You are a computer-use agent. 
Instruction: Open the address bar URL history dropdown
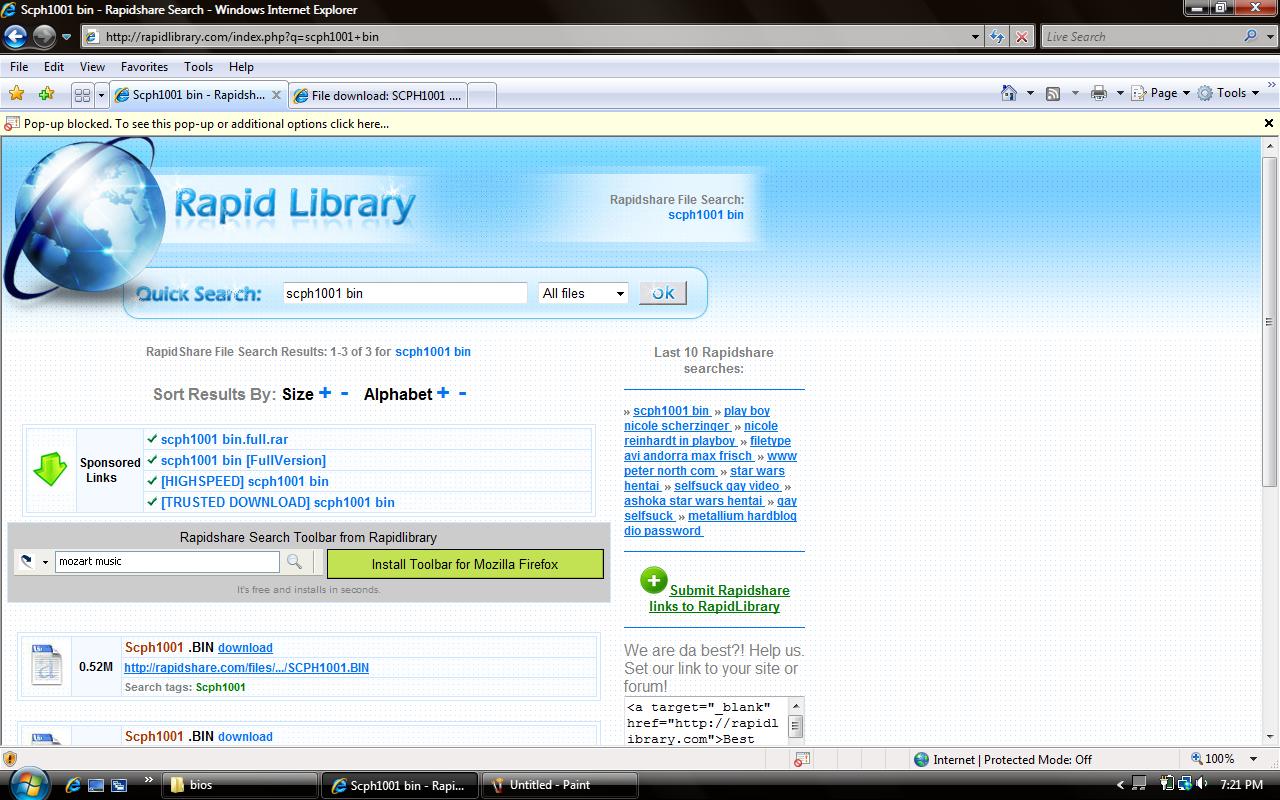click(x=976, y=37)
